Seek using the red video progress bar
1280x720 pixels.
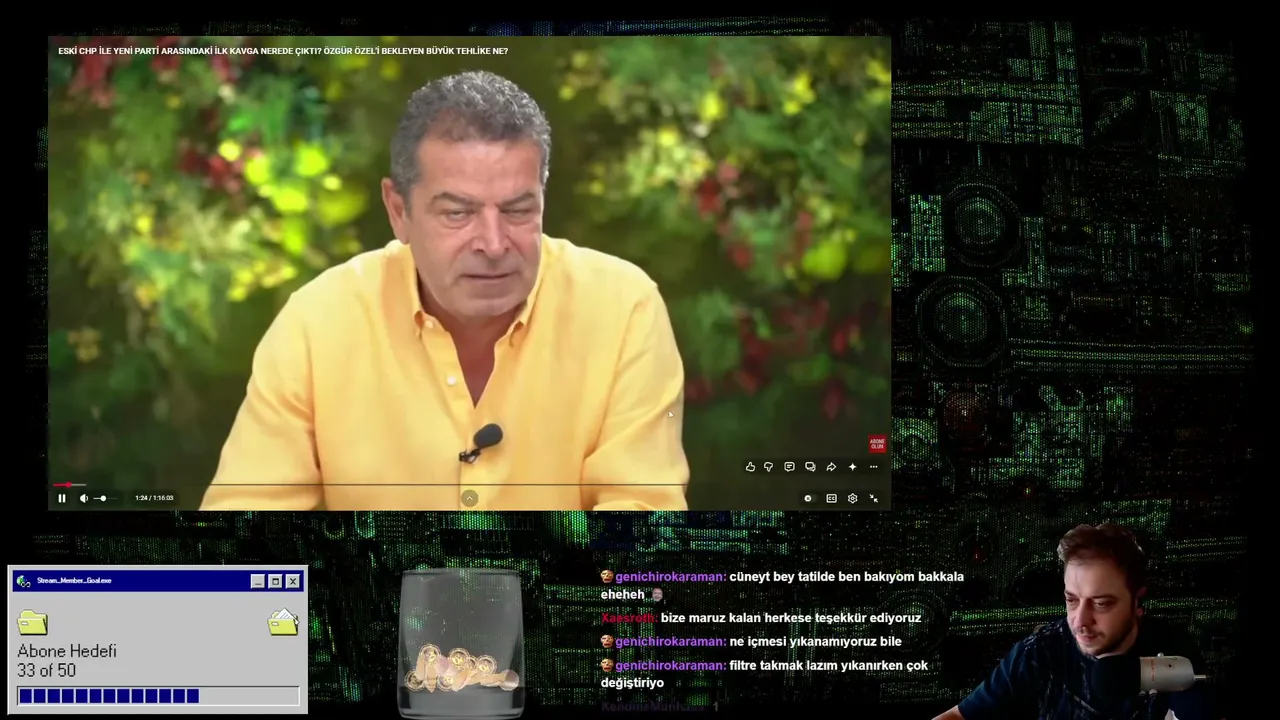[x=469, y=485]
